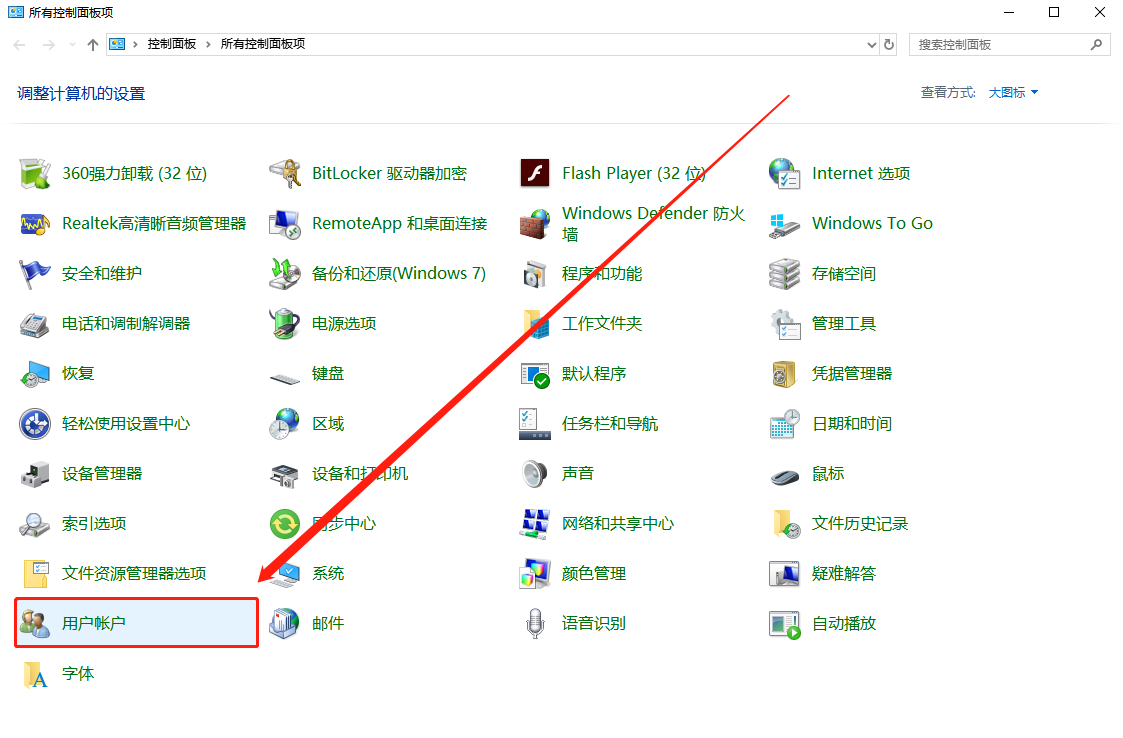The width and height of the screenshot is (1123, 738).
Task: Open the 任务栏和导航 icon
Action: pos(534,424)
